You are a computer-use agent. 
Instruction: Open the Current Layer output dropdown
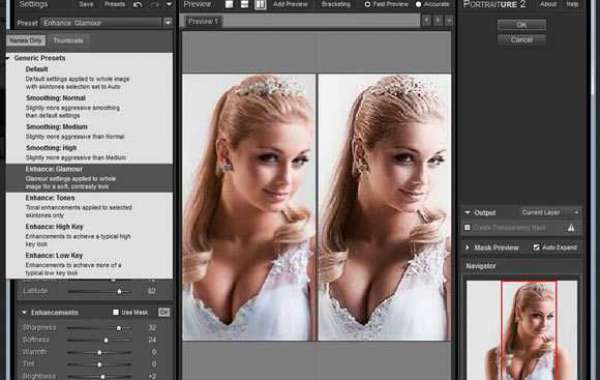click(x=550, y=212)
